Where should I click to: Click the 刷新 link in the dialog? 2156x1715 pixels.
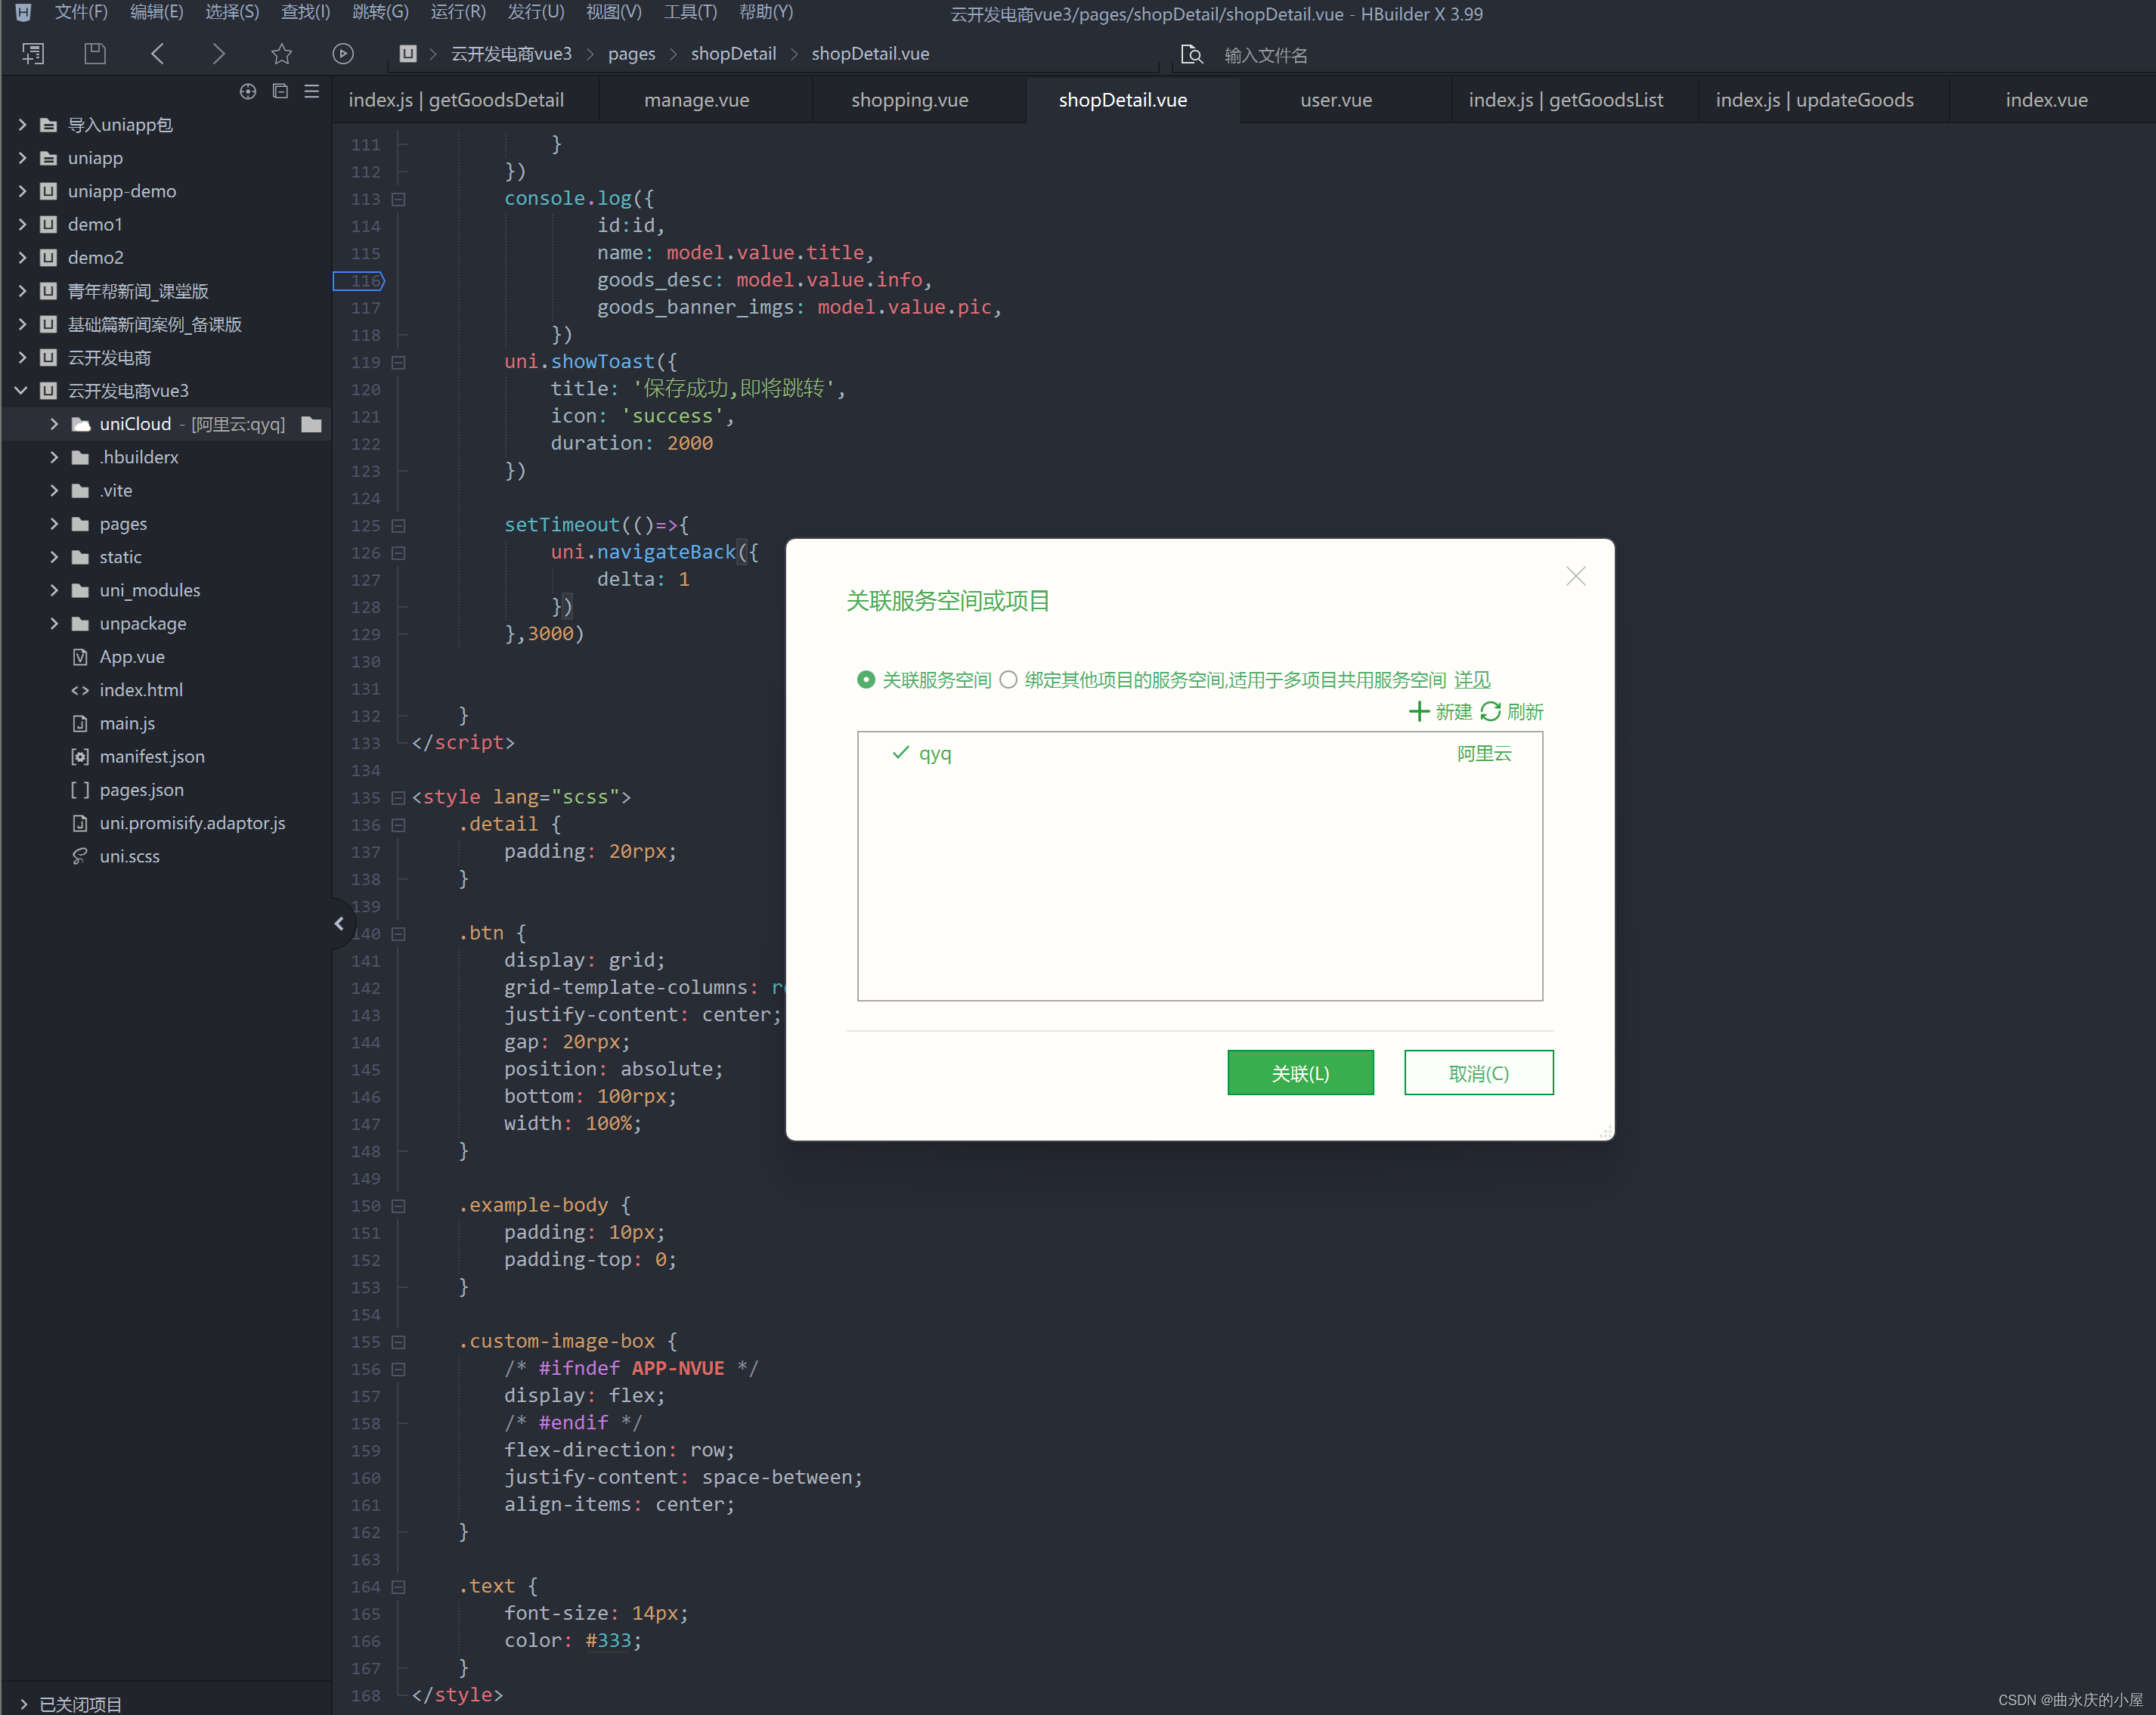click(x=1525, y=712)
